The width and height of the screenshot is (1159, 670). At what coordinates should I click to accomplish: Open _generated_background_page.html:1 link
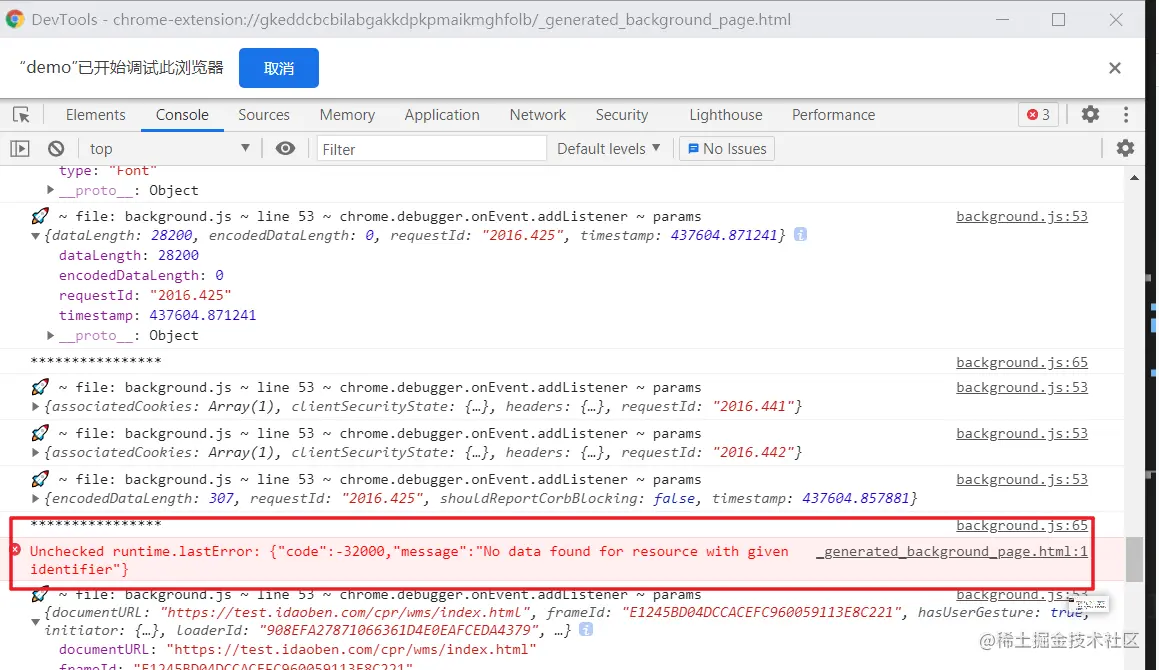click(x=952, y=551)
